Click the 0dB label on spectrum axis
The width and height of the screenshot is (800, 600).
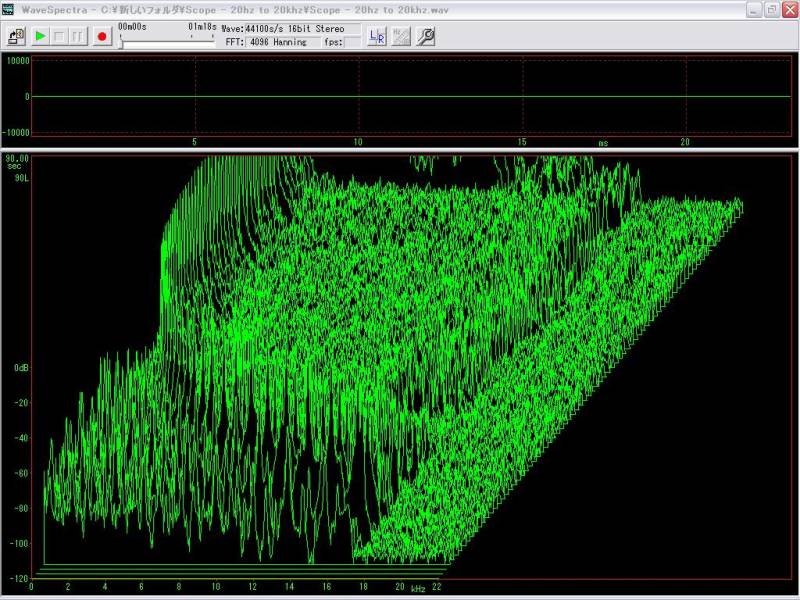[21, 368]
